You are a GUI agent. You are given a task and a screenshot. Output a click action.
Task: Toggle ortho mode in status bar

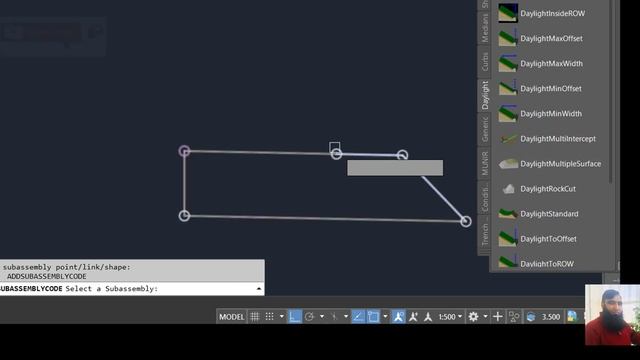click(295, 317)
